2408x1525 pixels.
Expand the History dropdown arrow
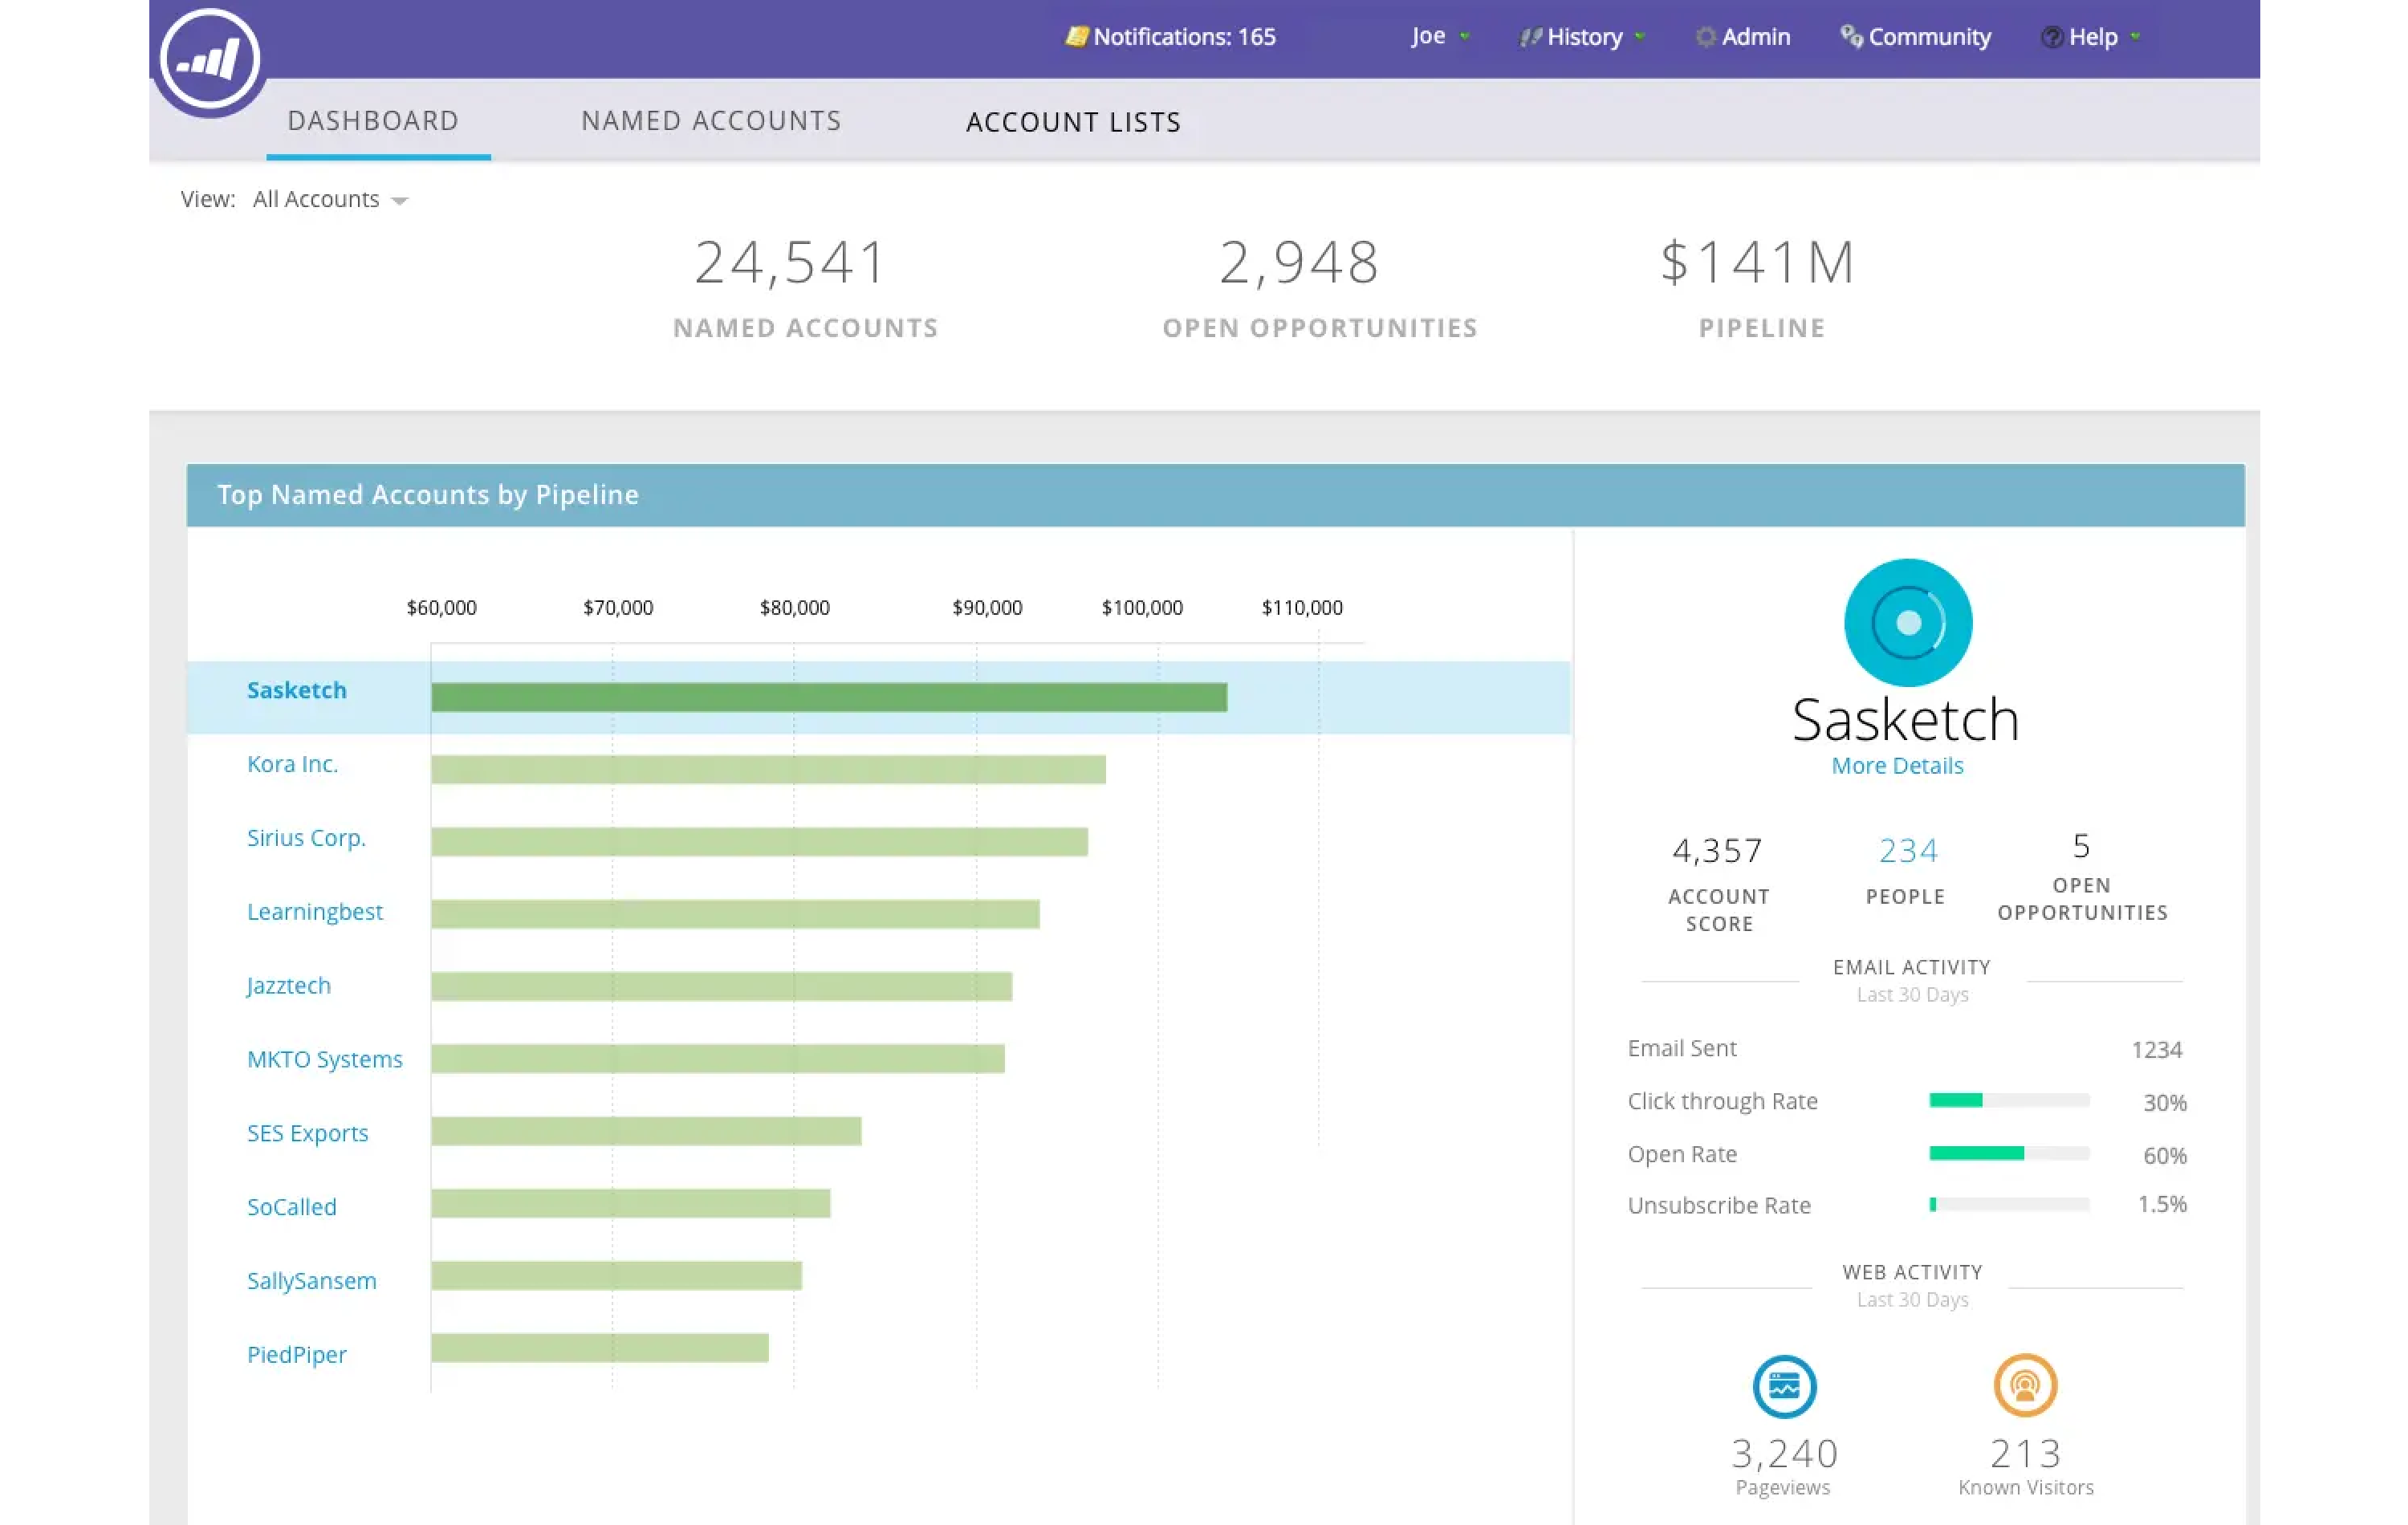tap(1639, 37)
